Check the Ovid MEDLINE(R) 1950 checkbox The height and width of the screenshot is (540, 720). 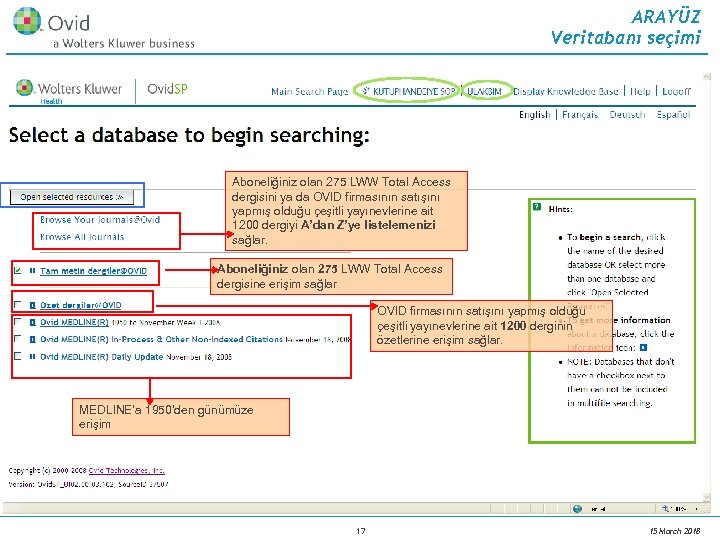click(x=17, y=321)
